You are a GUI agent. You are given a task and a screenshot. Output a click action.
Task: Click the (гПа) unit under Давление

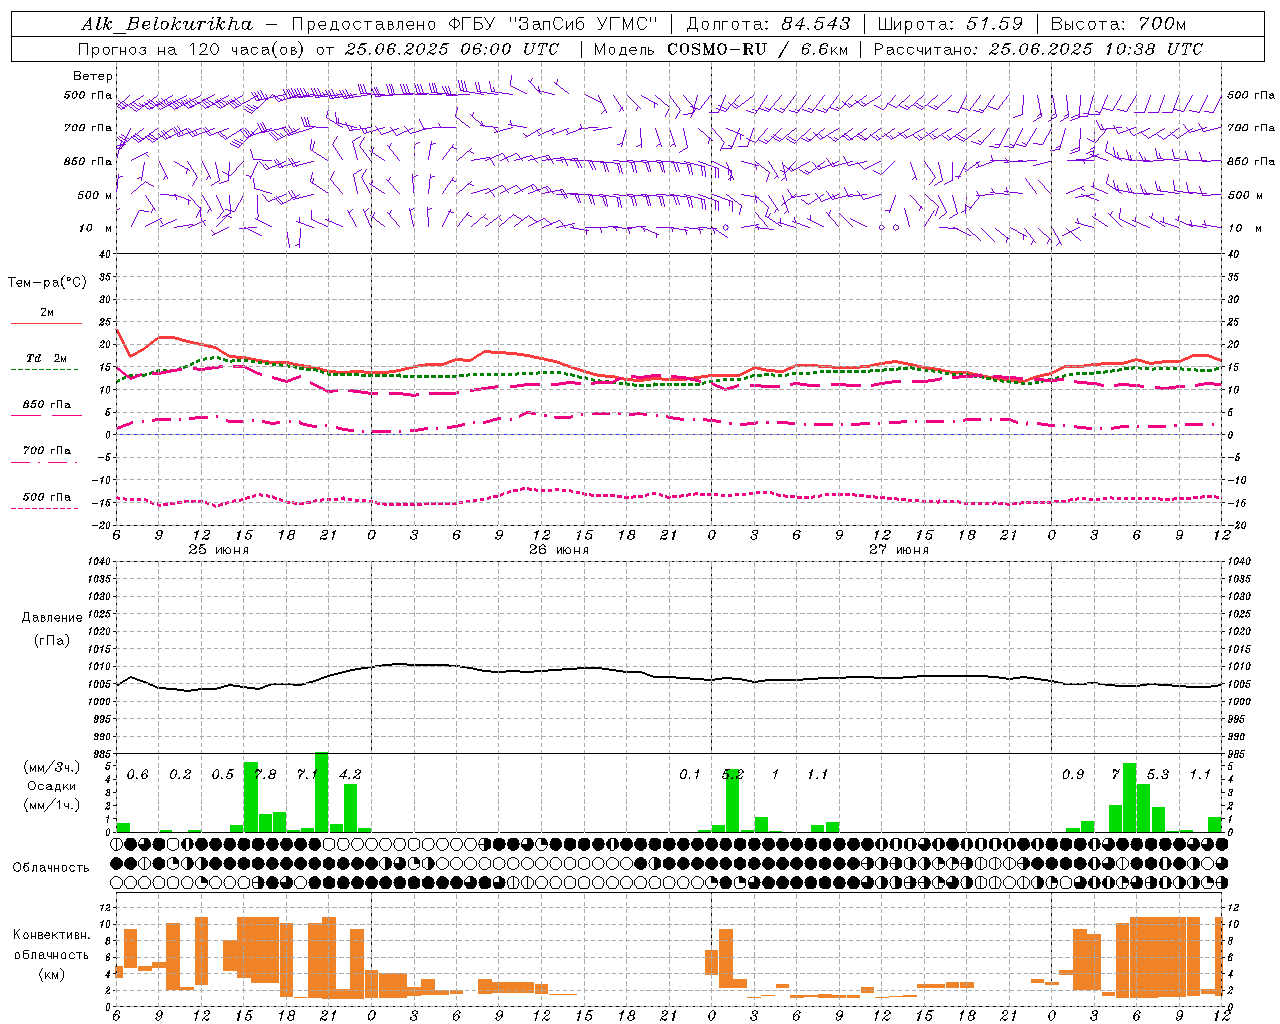pyautogui.click(x=52, y=641)
